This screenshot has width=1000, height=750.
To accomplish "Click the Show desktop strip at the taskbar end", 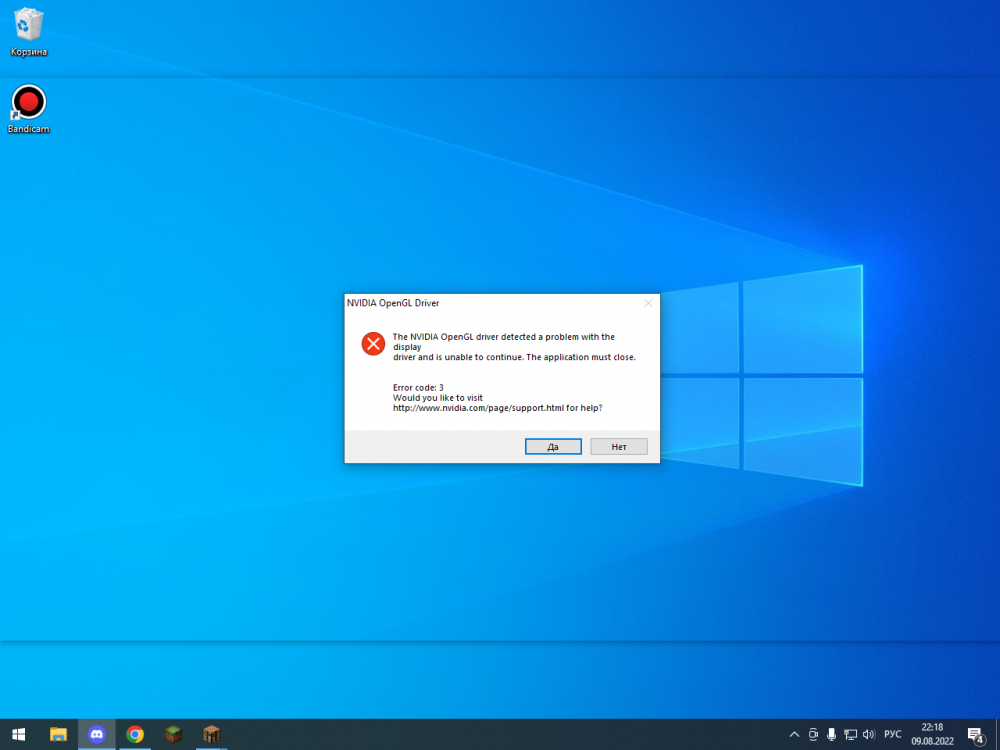I will [997, 735].
